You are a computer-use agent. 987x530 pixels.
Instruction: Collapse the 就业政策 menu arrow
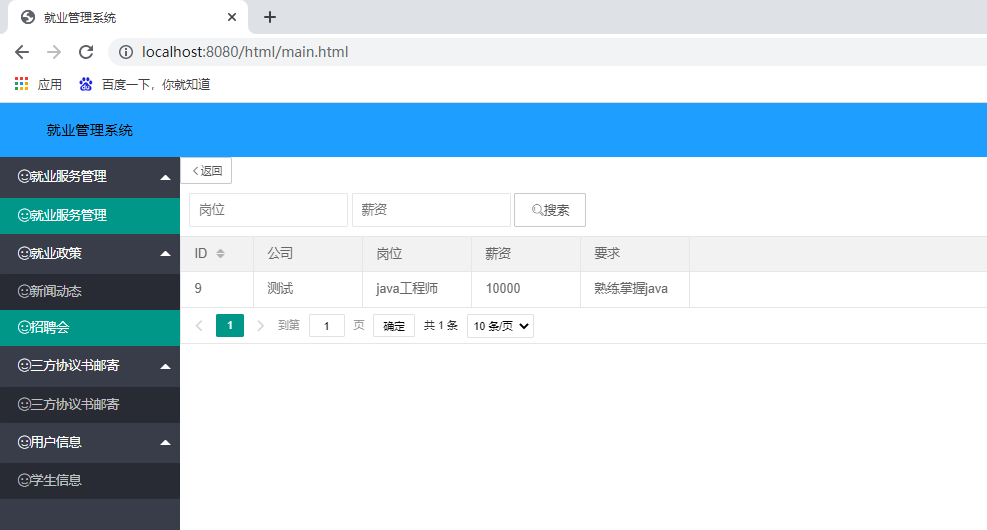166,254
